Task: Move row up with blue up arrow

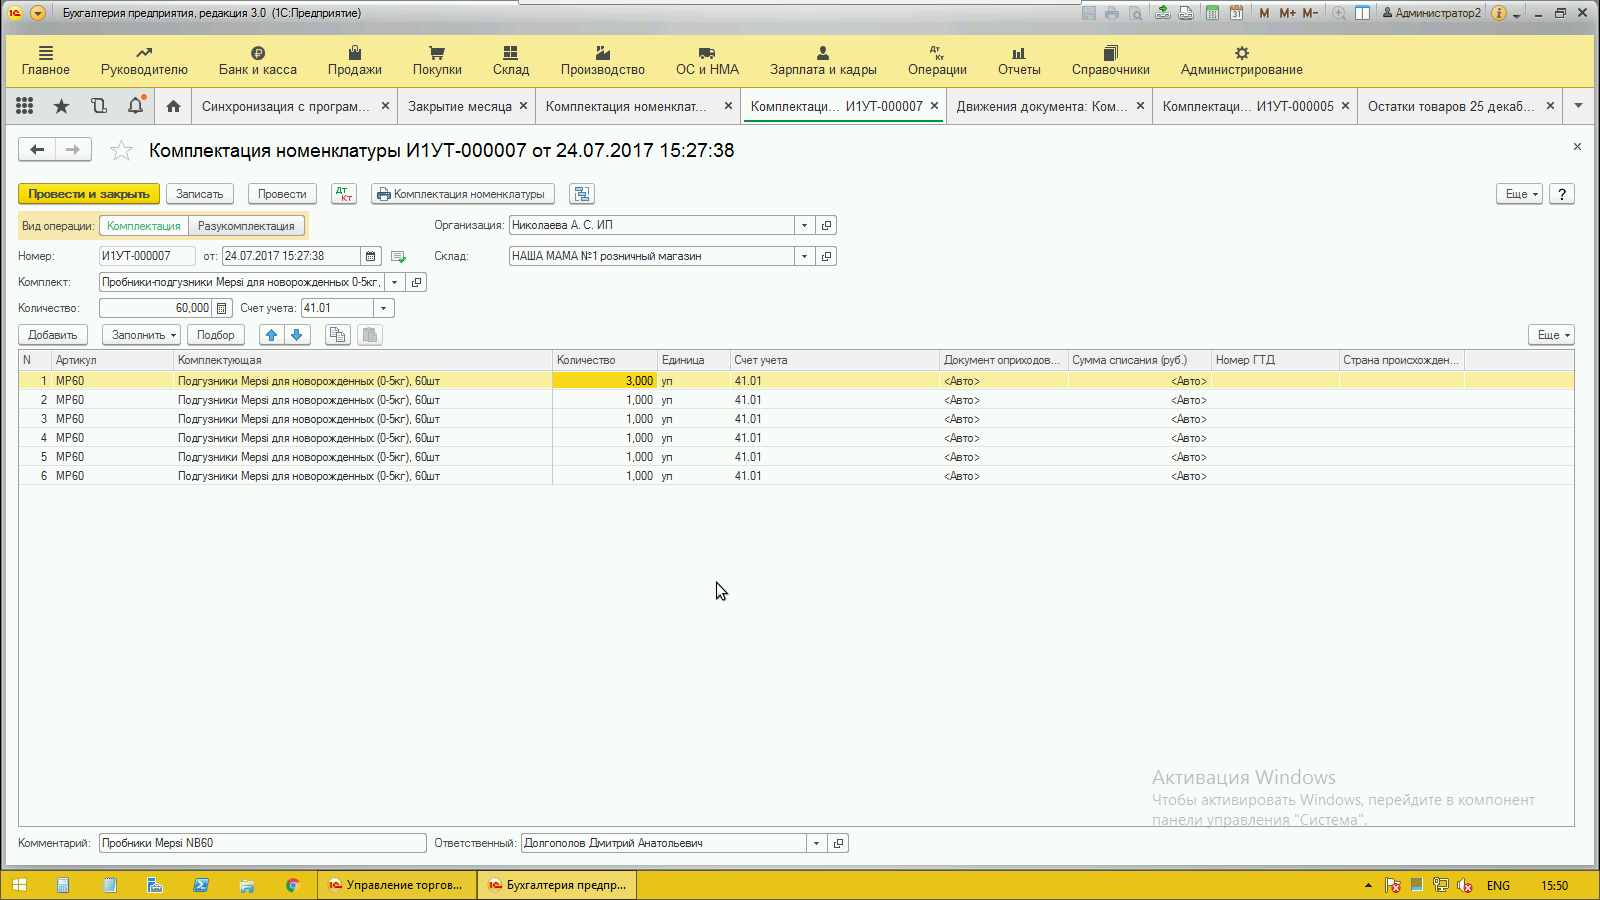Action: (x=272, y=335)
